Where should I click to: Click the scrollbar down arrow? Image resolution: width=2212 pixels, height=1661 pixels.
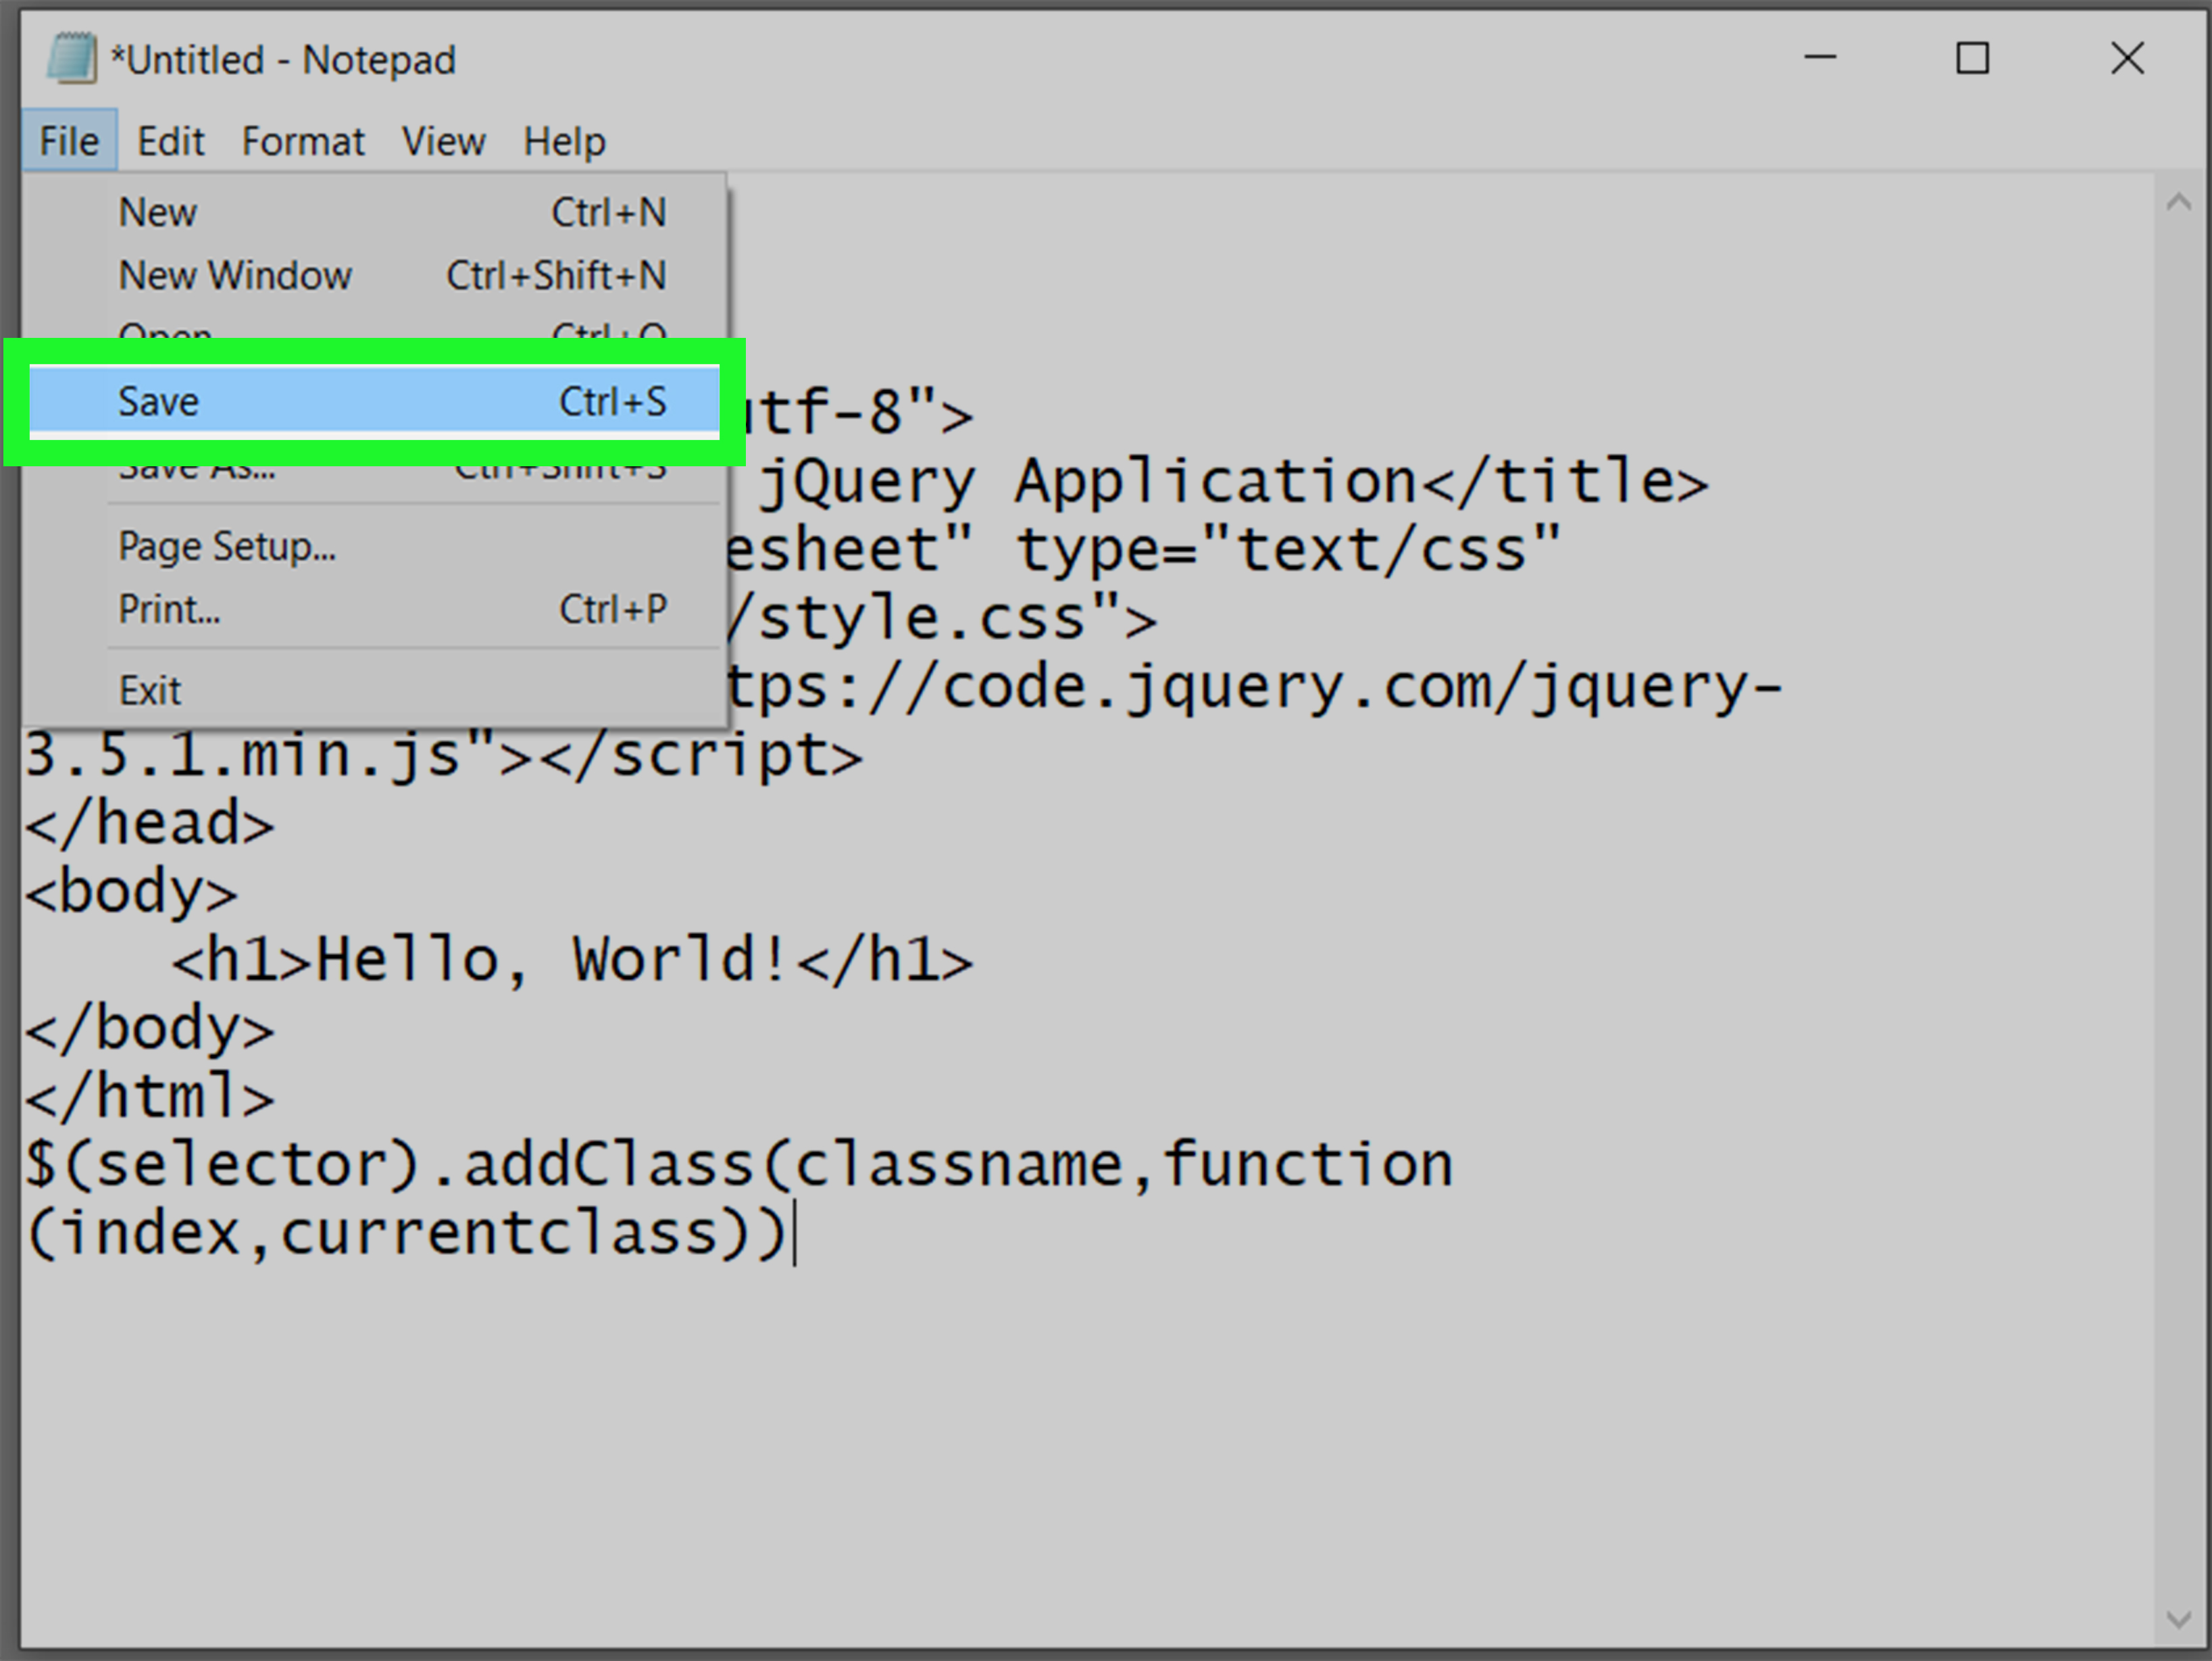tap(2178, 1619)
